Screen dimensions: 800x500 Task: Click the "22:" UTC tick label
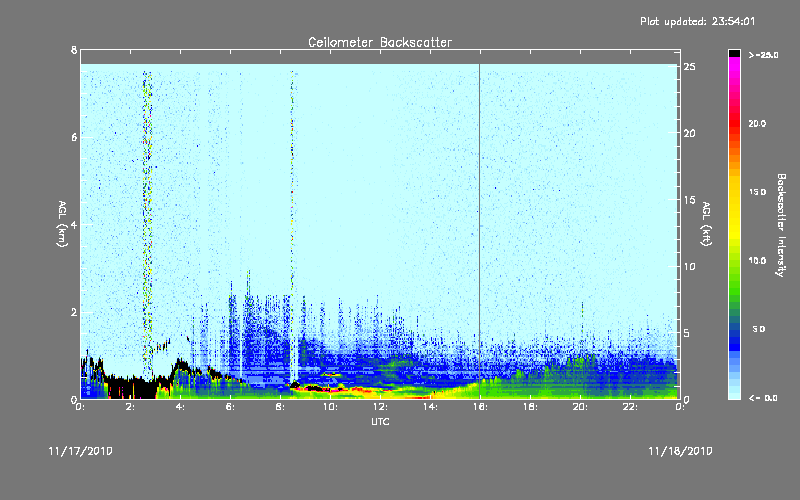631,407
